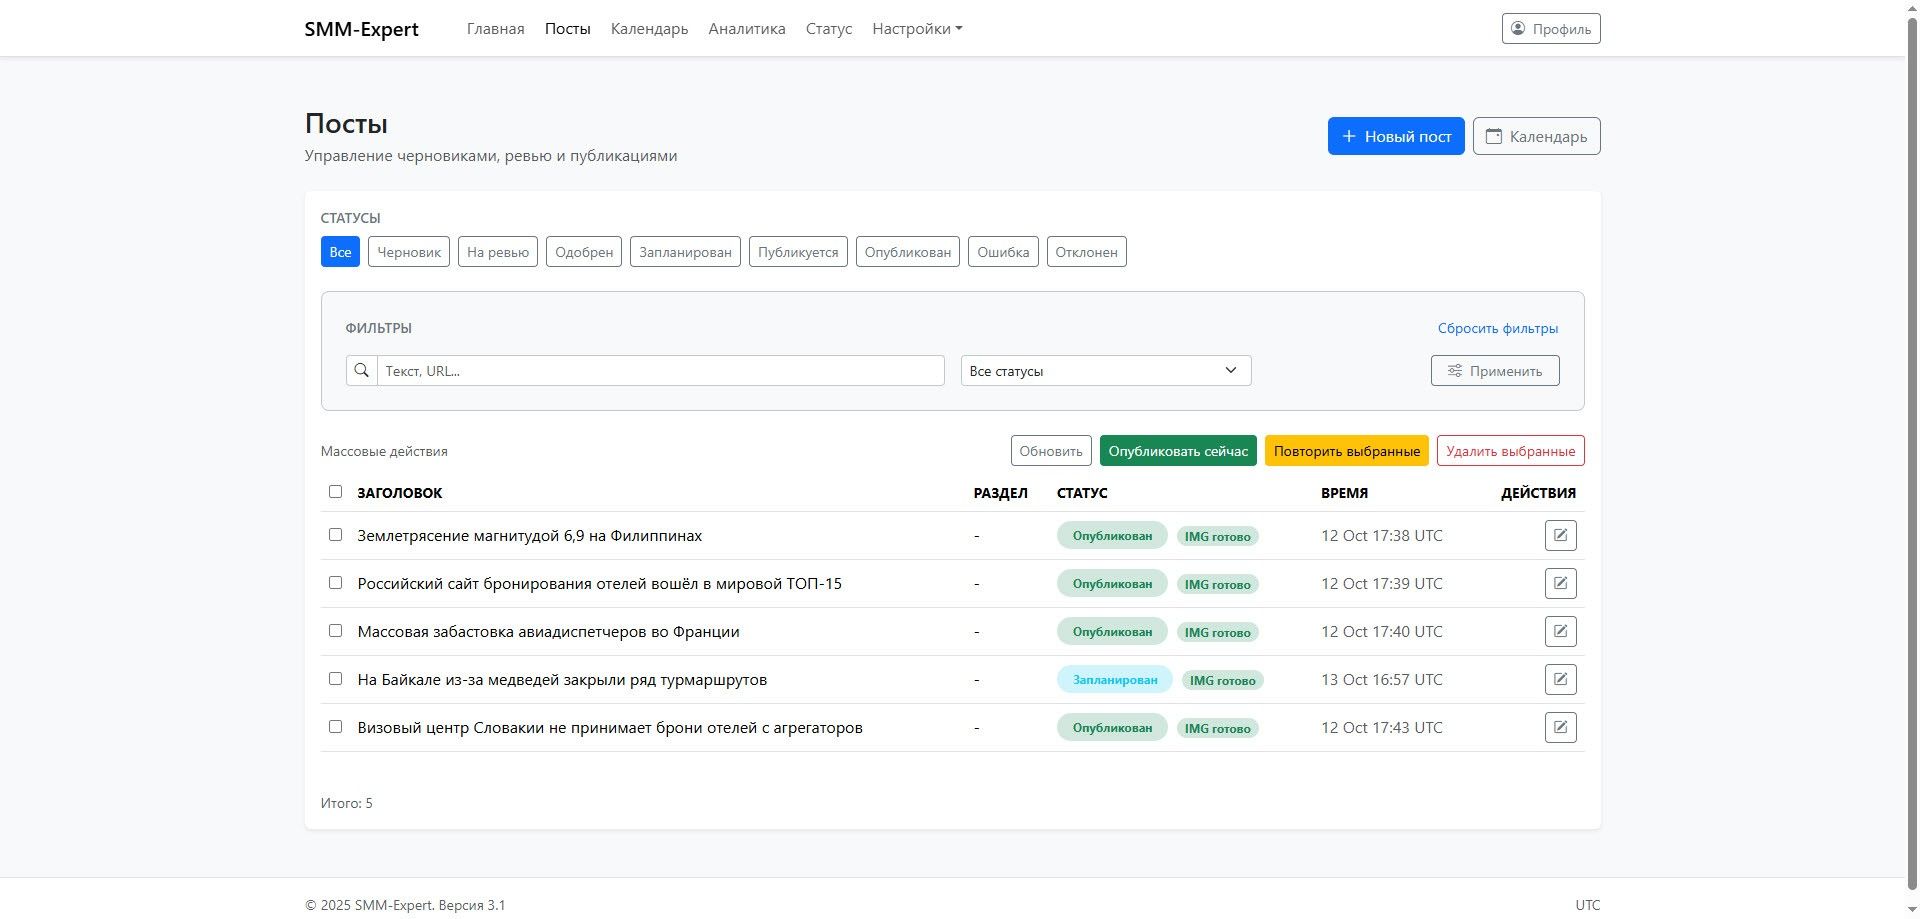Choose the Опубликован status filter pill
Image resolution: width=1920 pixels, height=919 pixels.
pos(908,252)
